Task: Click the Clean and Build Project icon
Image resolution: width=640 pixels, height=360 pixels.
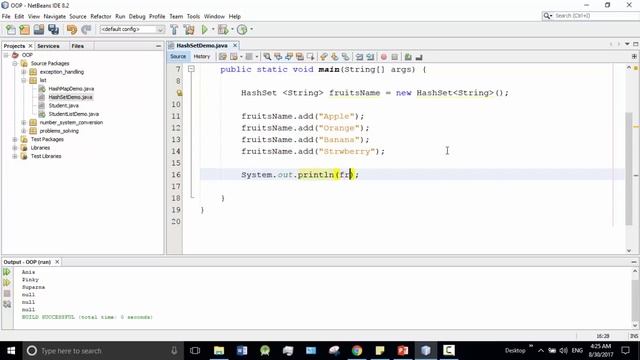Action: (189, 29)
